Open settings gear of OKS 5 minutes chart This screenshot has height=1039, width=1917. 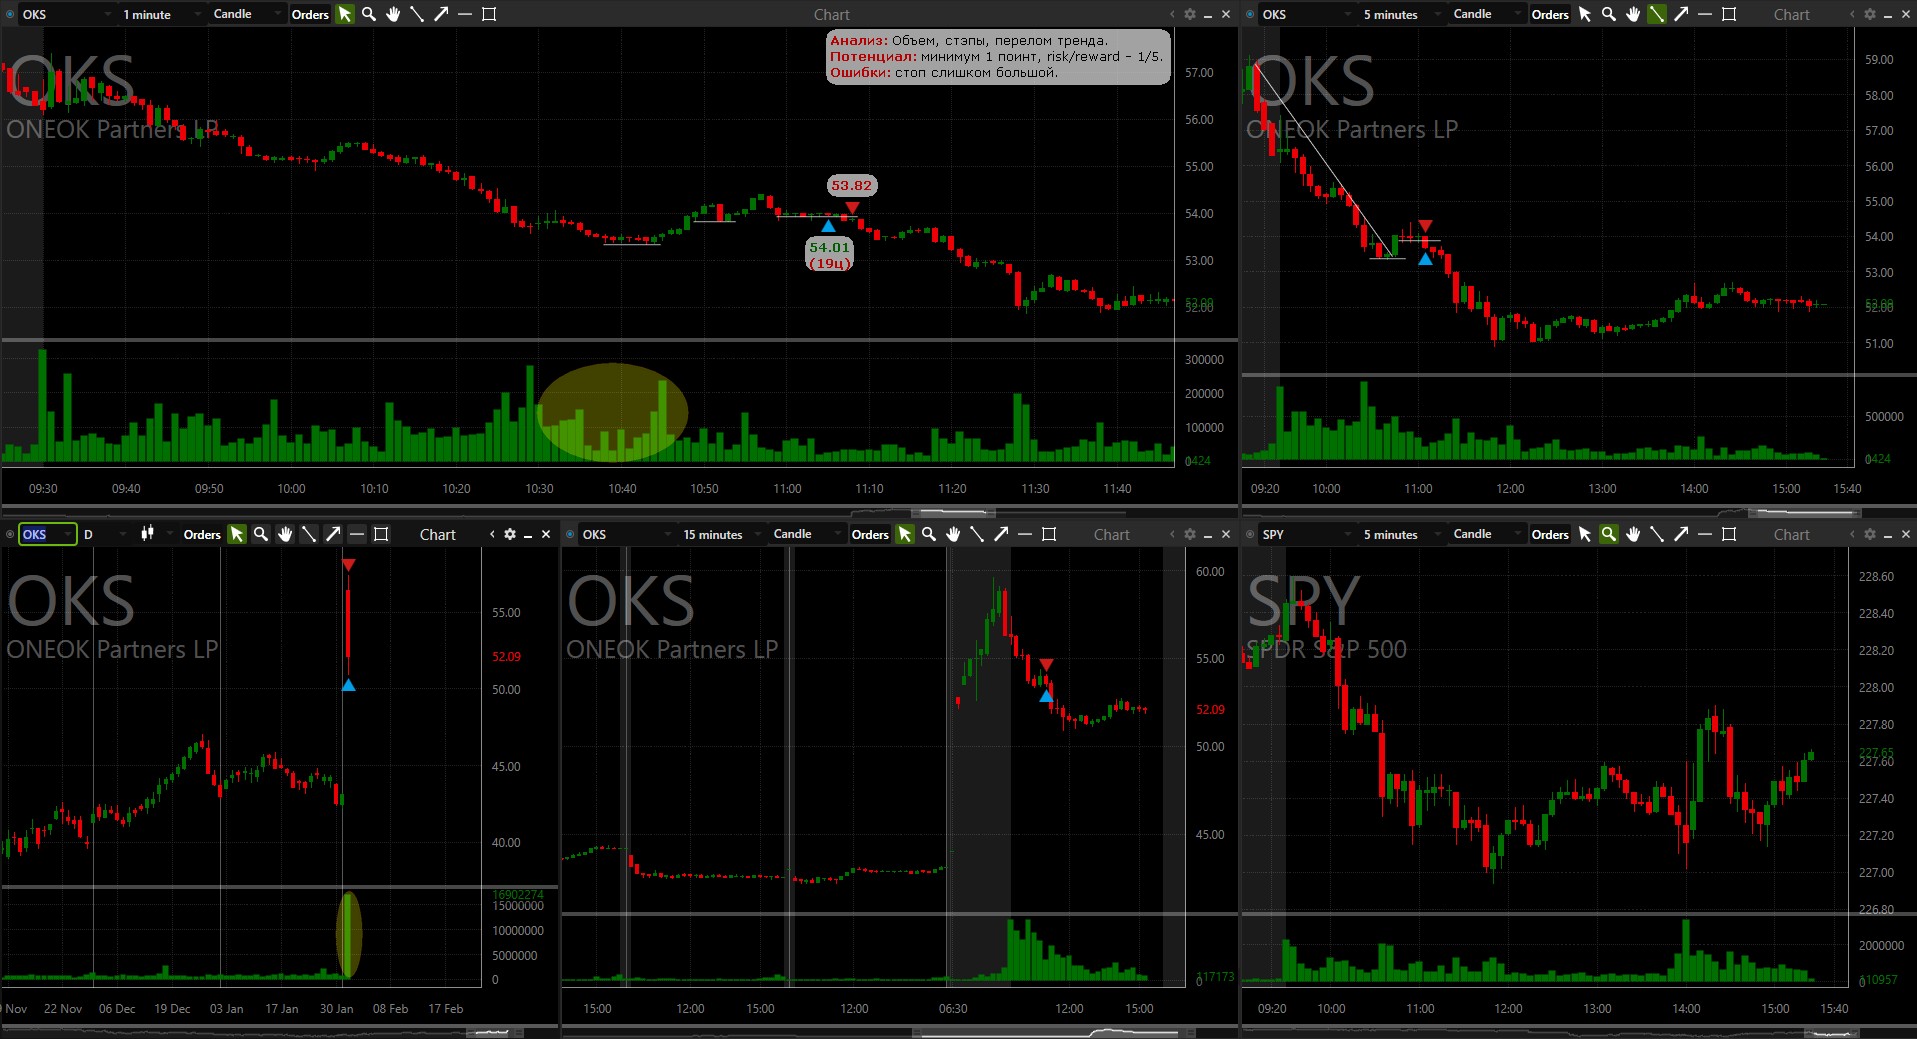click(x=1870, y=14)
